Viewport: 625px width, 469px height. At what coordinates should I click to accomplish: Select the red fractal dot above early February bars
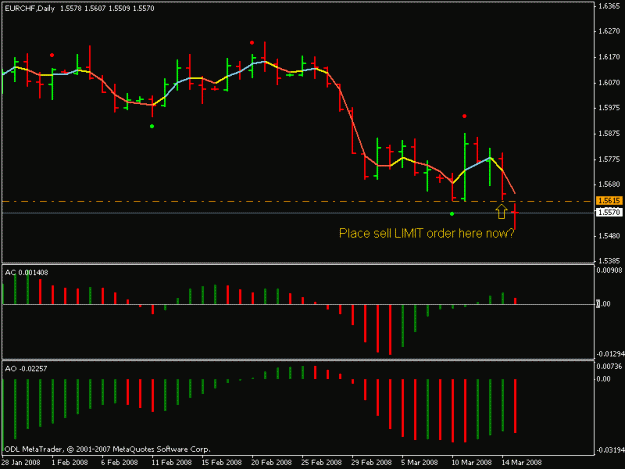tap(52, 55)
